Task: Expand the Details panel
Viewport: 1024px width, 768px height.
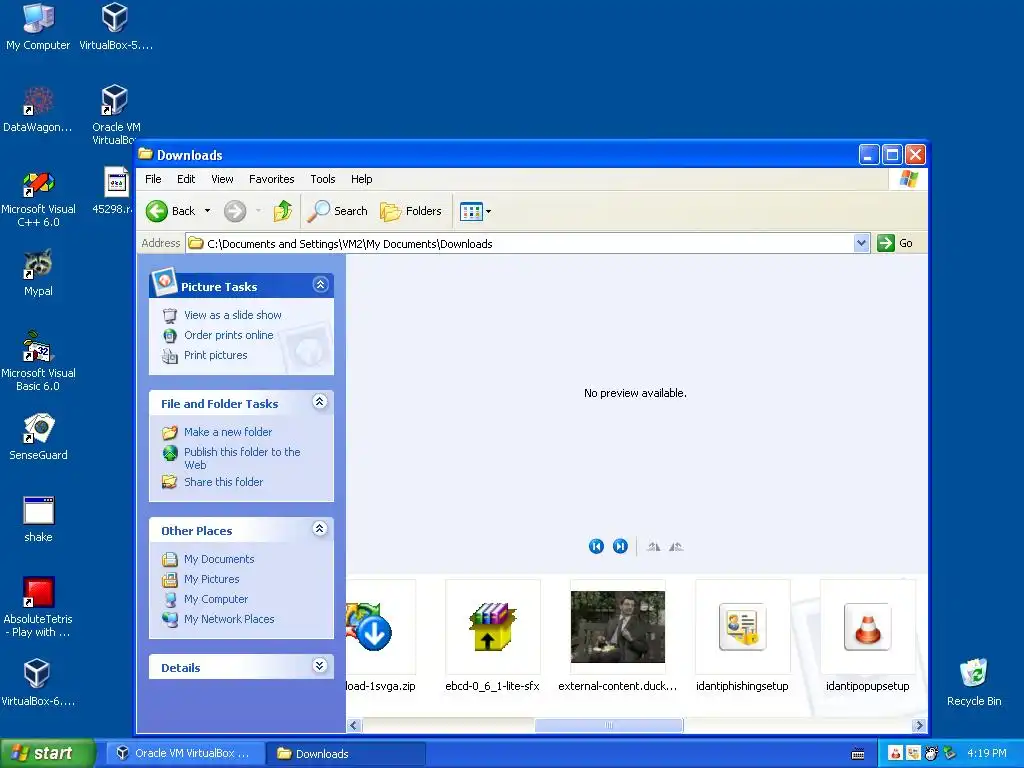Action: click(319, 665)
